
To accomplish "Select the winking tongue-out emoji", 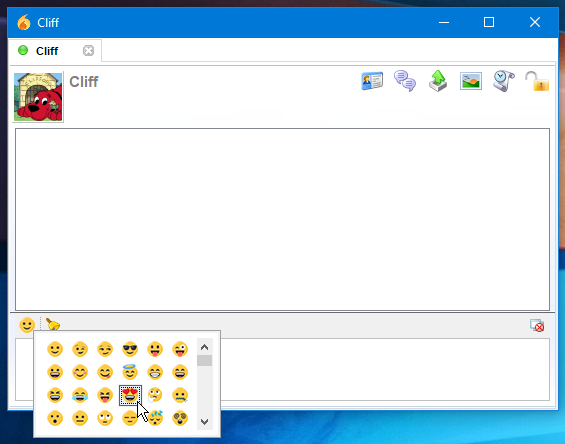I will [180, 349].
